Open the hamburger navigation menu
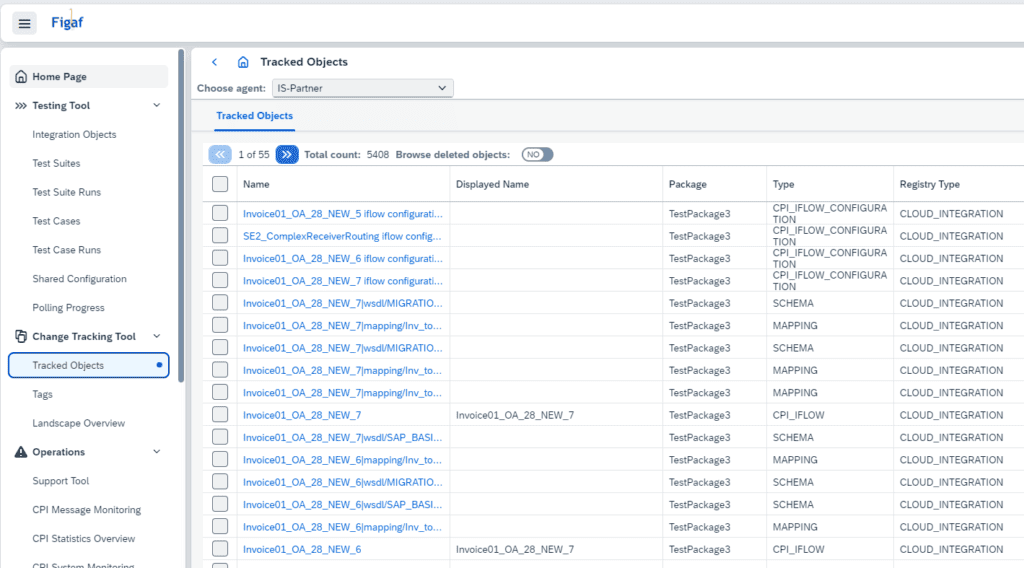The image size is (1024, 568). pos(24,24)
